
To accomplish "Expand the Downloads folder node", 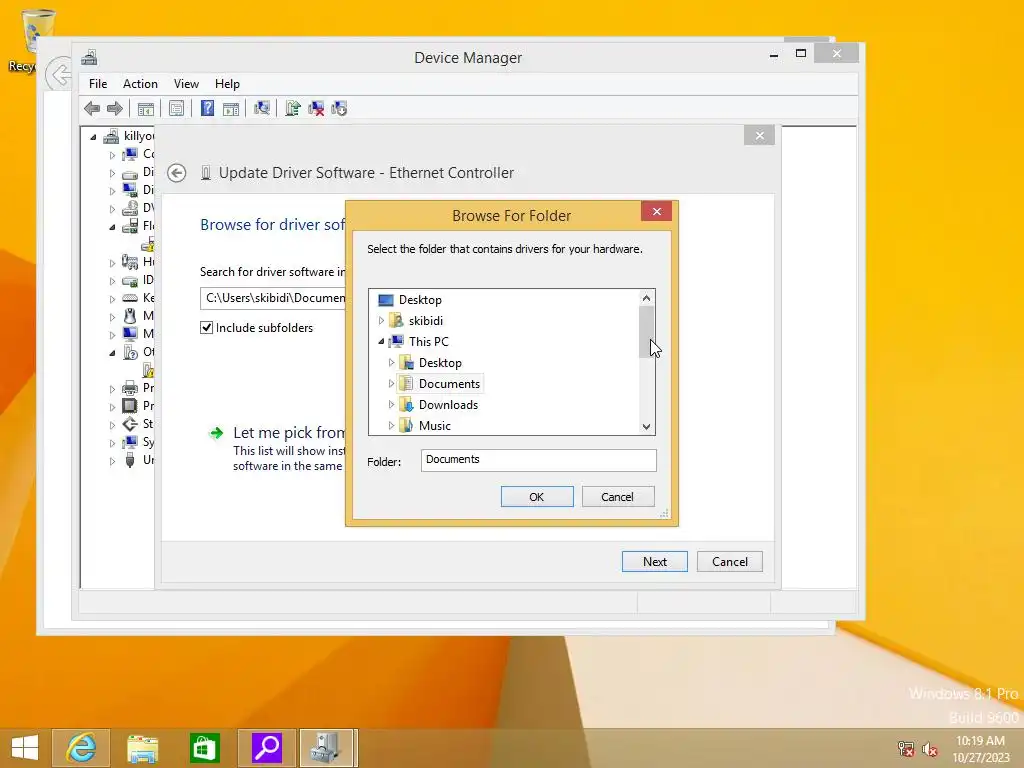I will [391, 404].
